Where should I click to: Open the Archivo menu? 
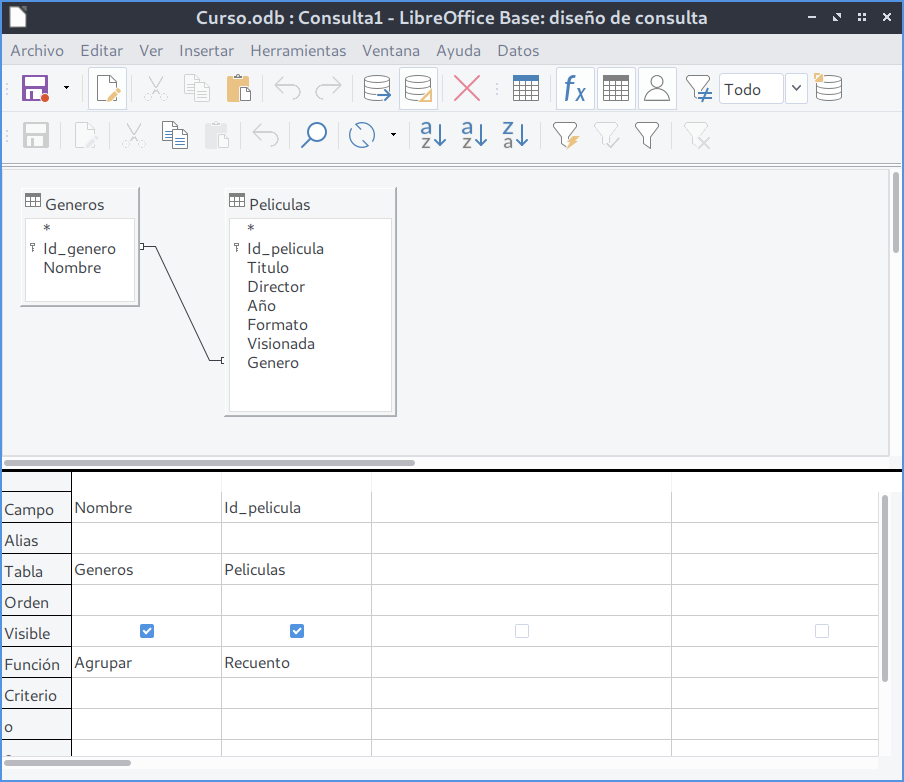pyautogui.click(x=37, y=51)
